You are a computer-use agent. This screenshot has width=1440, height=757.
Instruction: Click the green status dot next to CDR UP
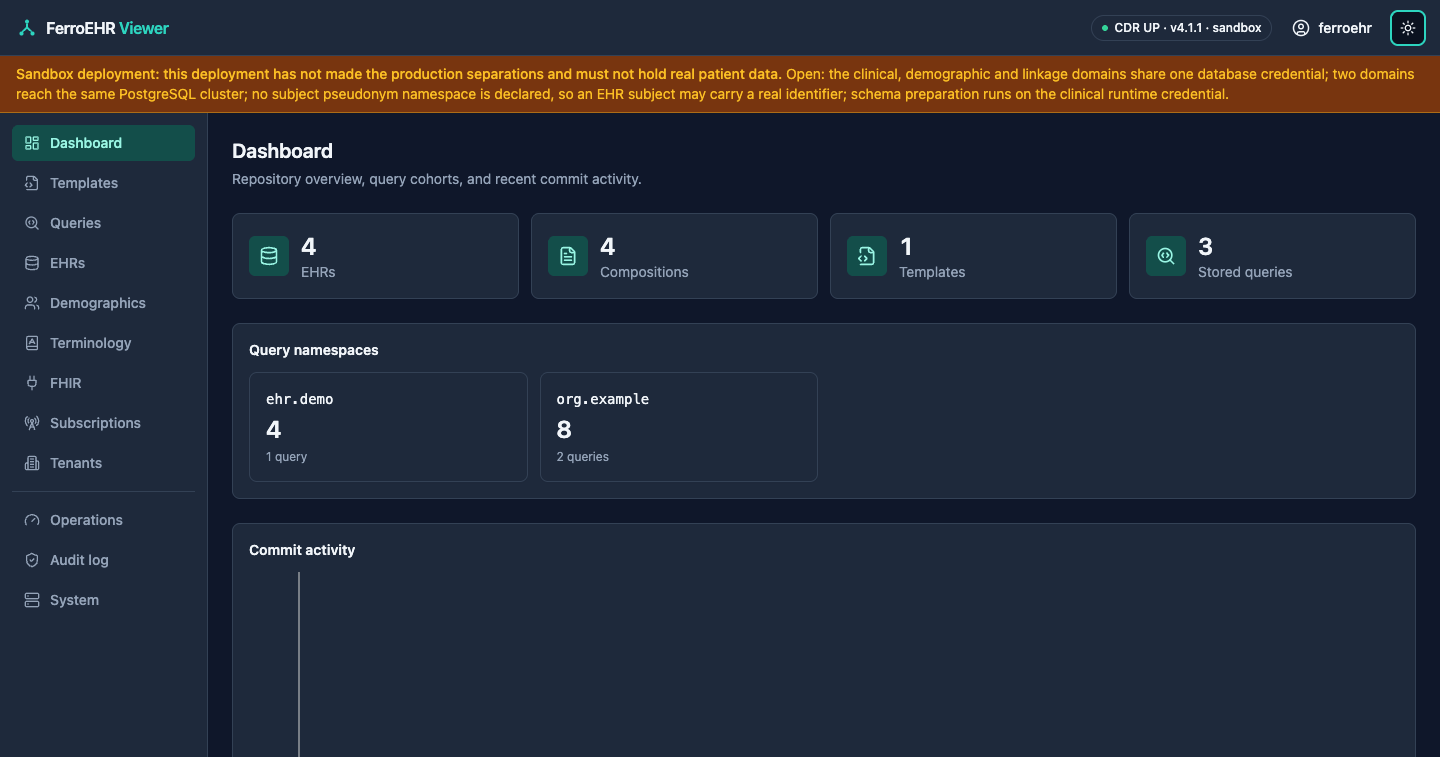click(x=1105, y=28)
